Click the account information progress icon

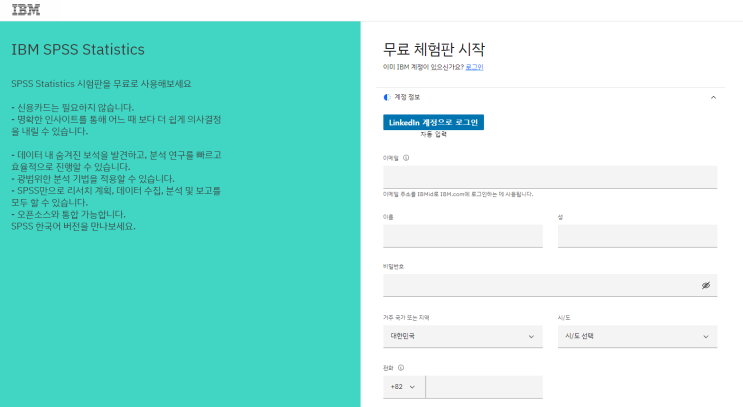tap(387, 97)
